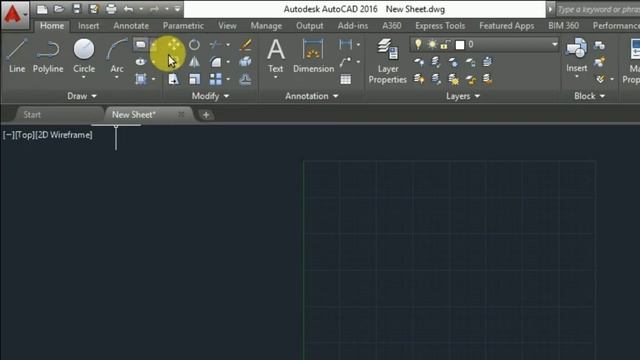Viewport: 640px width, 360px height.
Task: Insert a Table from Annotation panel
Action: 346,79
